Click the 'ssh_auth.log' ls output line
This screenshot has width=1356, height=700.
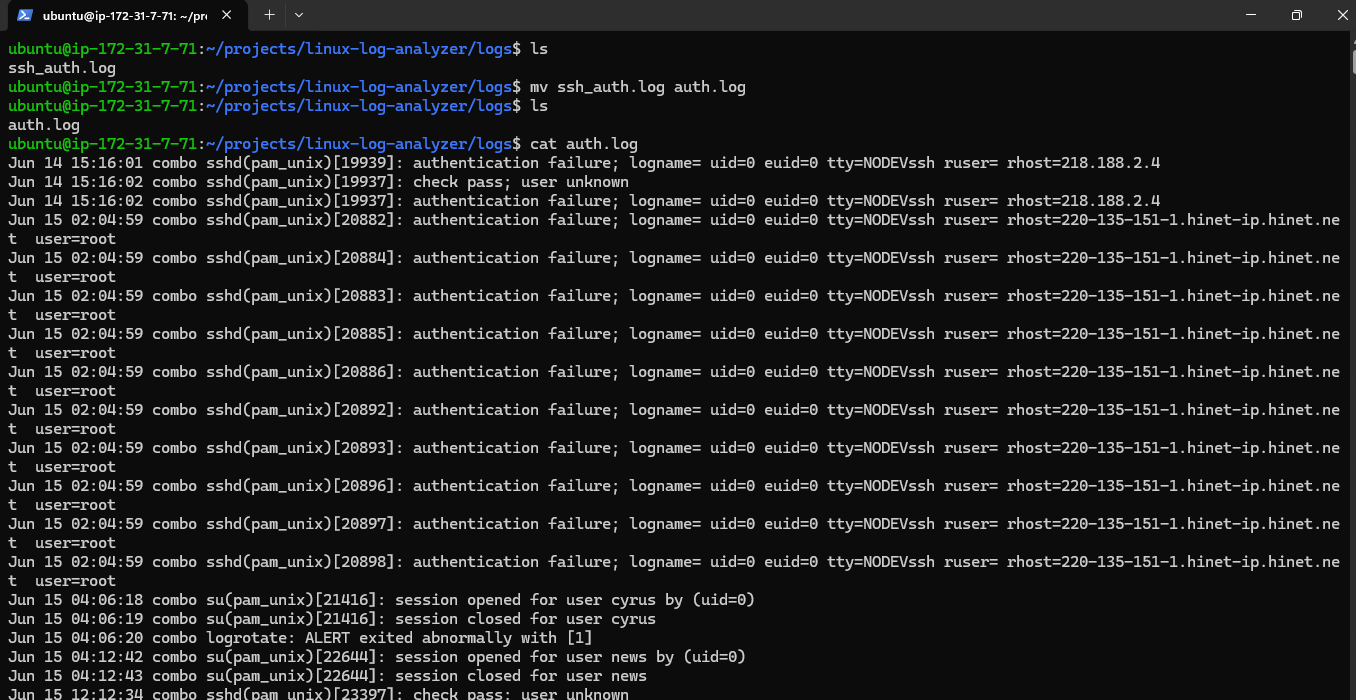(x=62, y=68)
